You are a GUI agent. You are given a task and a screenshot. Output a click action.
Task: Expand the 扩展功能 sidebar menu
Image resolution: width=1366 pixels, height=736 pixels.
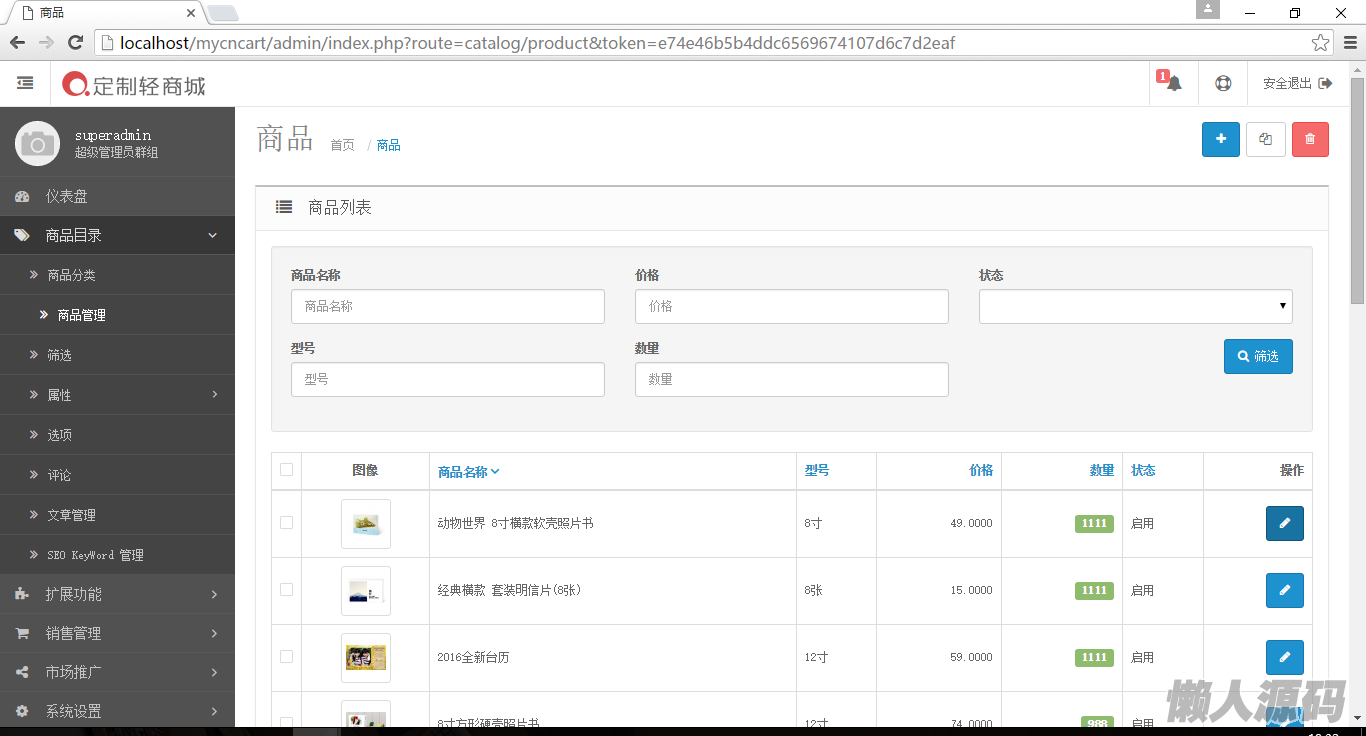(117, 594)
